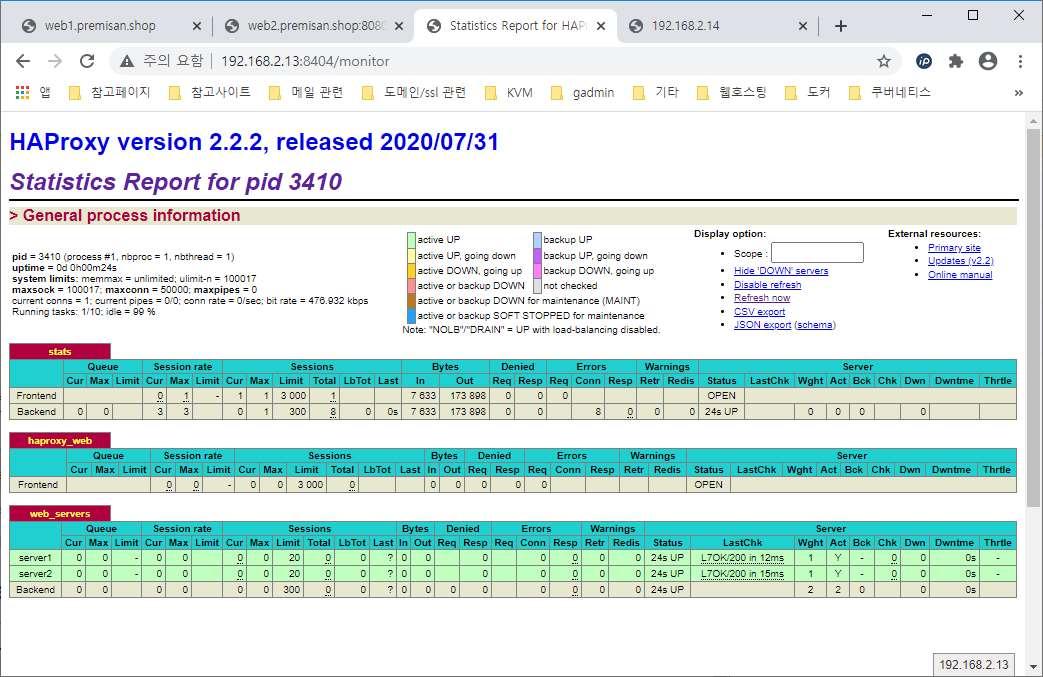Image resolution: width=1043 pixels, height=677 pixels.
Task: Click scrollbar down arrow at page bottom
Action: click(1033, 666)
